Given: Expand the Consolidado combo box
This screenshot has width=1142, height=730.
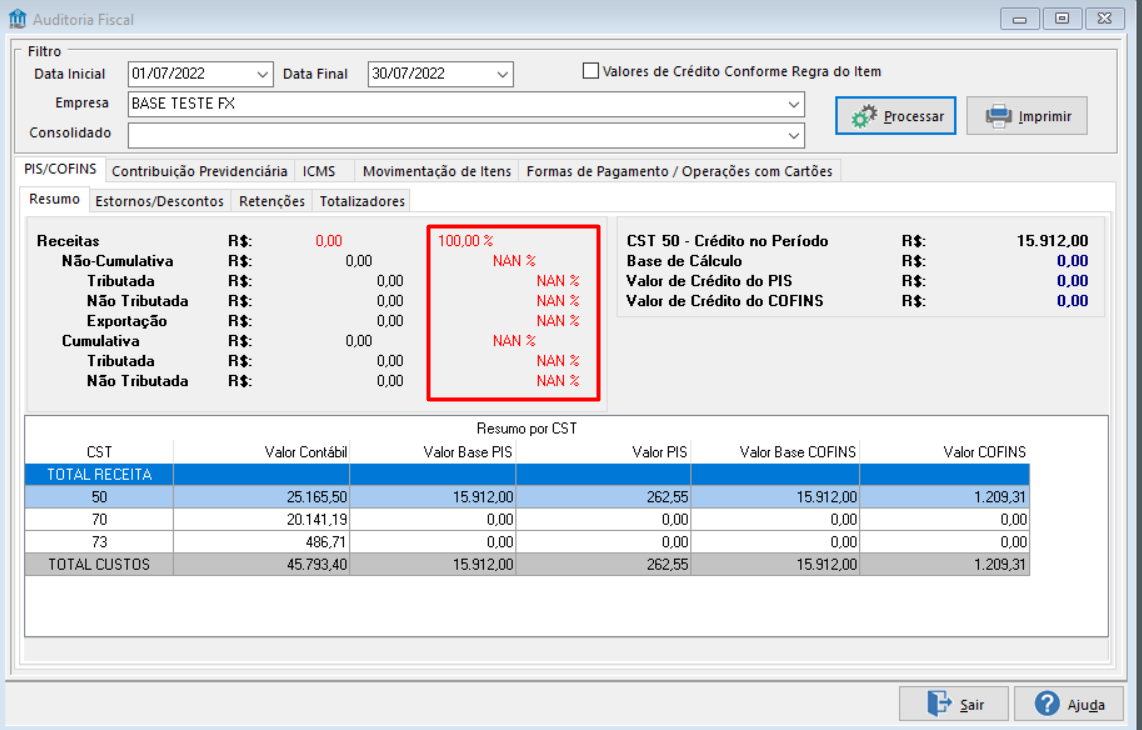Looking at the screenshot, I should (794, 136).
